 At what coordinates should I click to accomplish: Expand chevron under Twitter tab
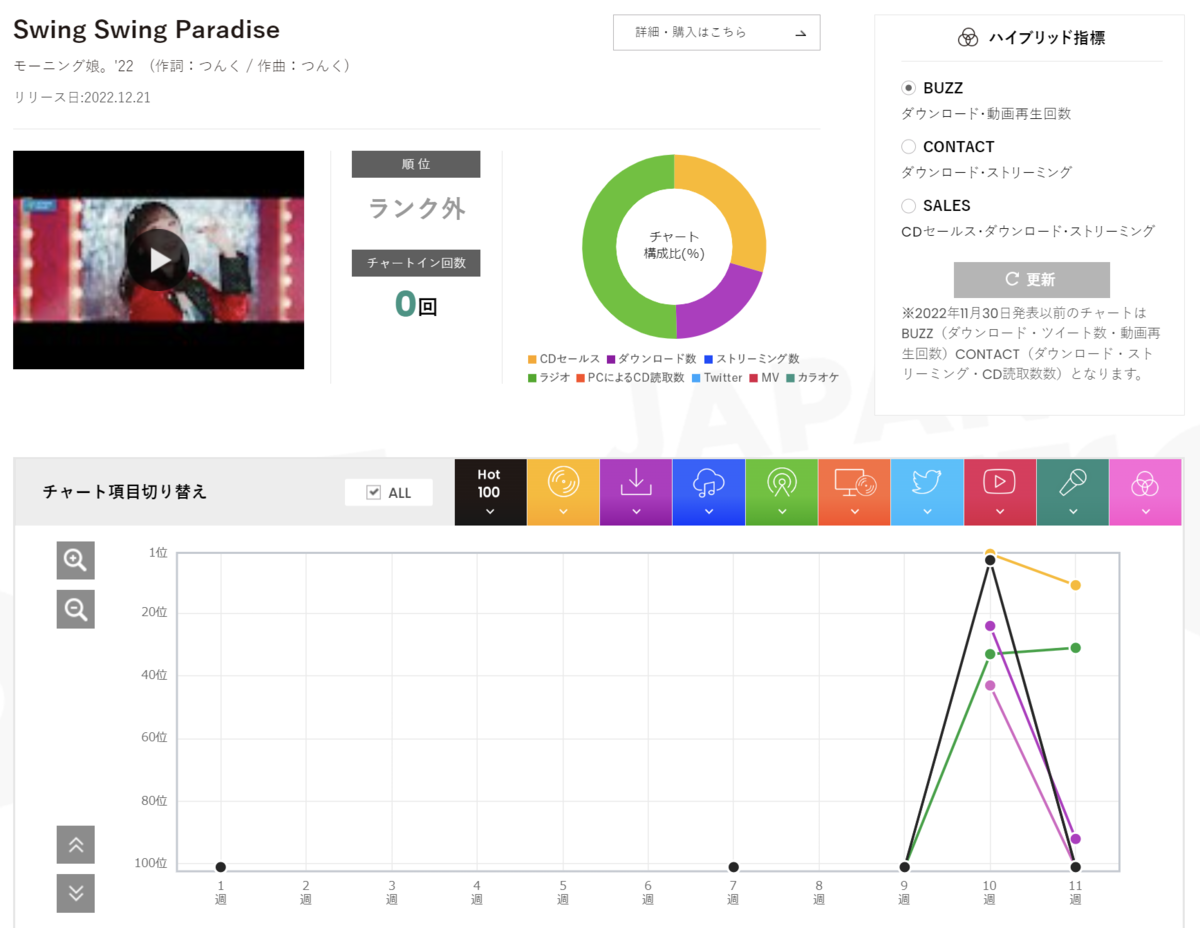(928, 512)
